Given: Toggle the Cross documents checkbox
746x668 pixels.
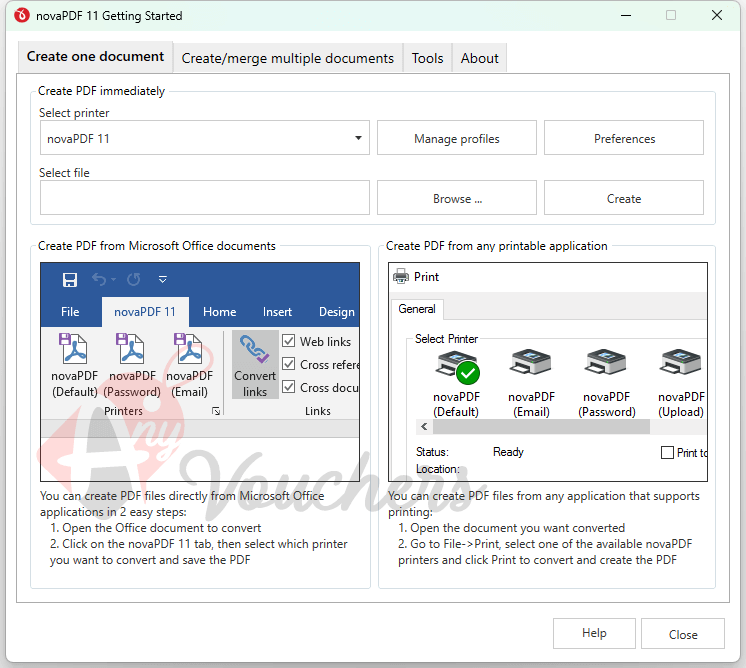Looking at the screenshot, I should tap(289, 386).
